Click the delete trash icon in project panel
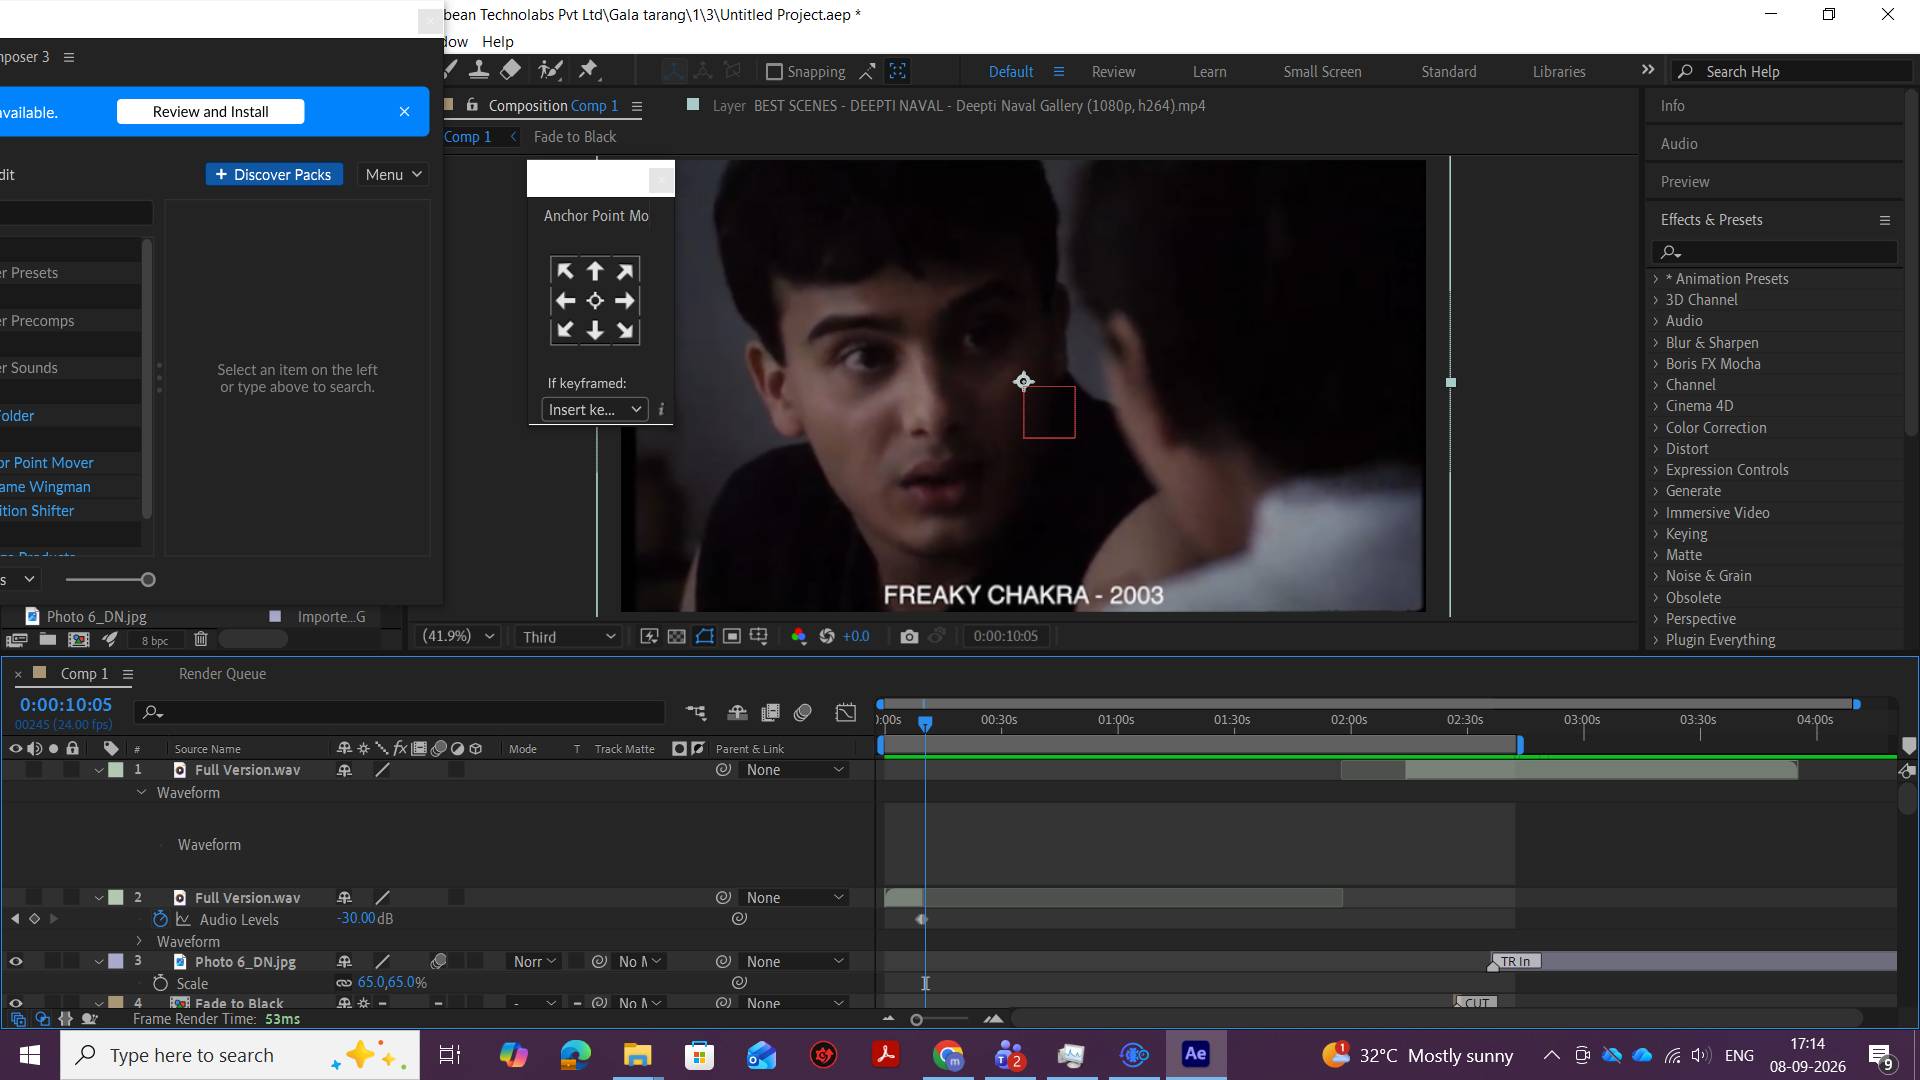Image resolution: width=1920 pixels, height=1080 pixels. [200, 639]
